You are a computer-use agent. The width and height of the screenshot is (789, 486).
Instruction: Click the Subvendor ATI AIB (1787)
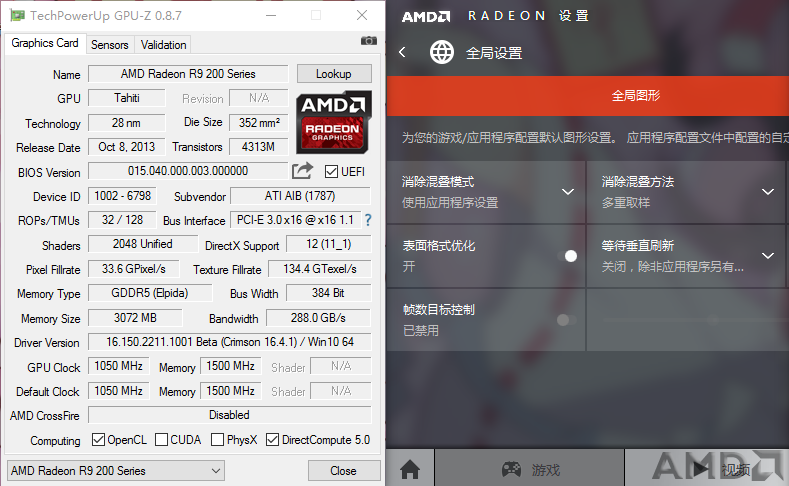[300, 196]
